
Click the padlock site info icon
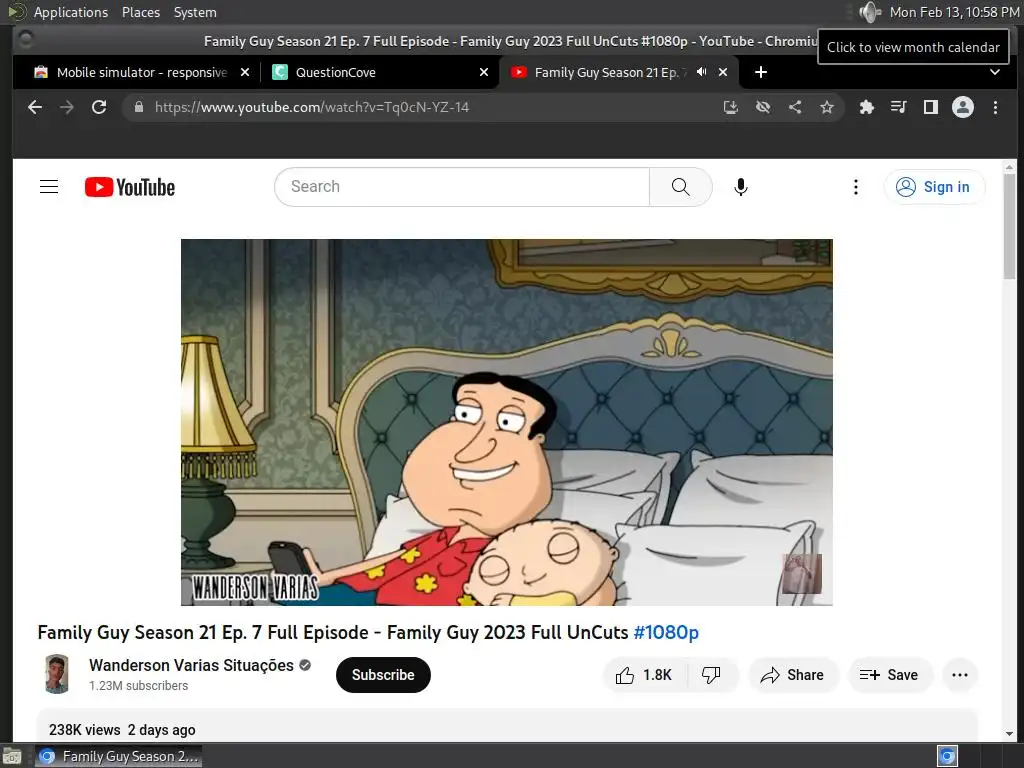pyautogui.click(x=138, y=107)
